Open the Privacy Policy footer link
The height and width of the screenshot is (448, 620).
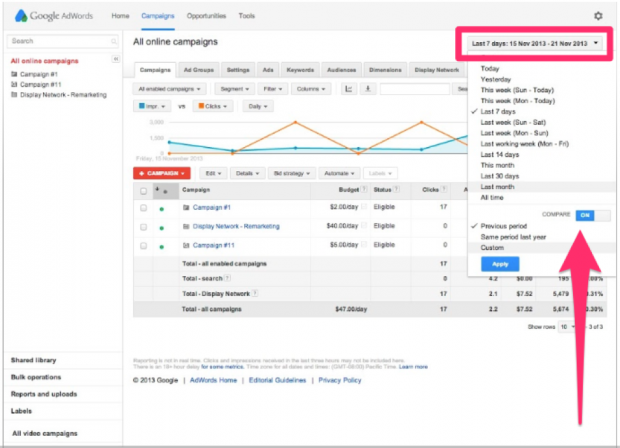tap(340, 380)
